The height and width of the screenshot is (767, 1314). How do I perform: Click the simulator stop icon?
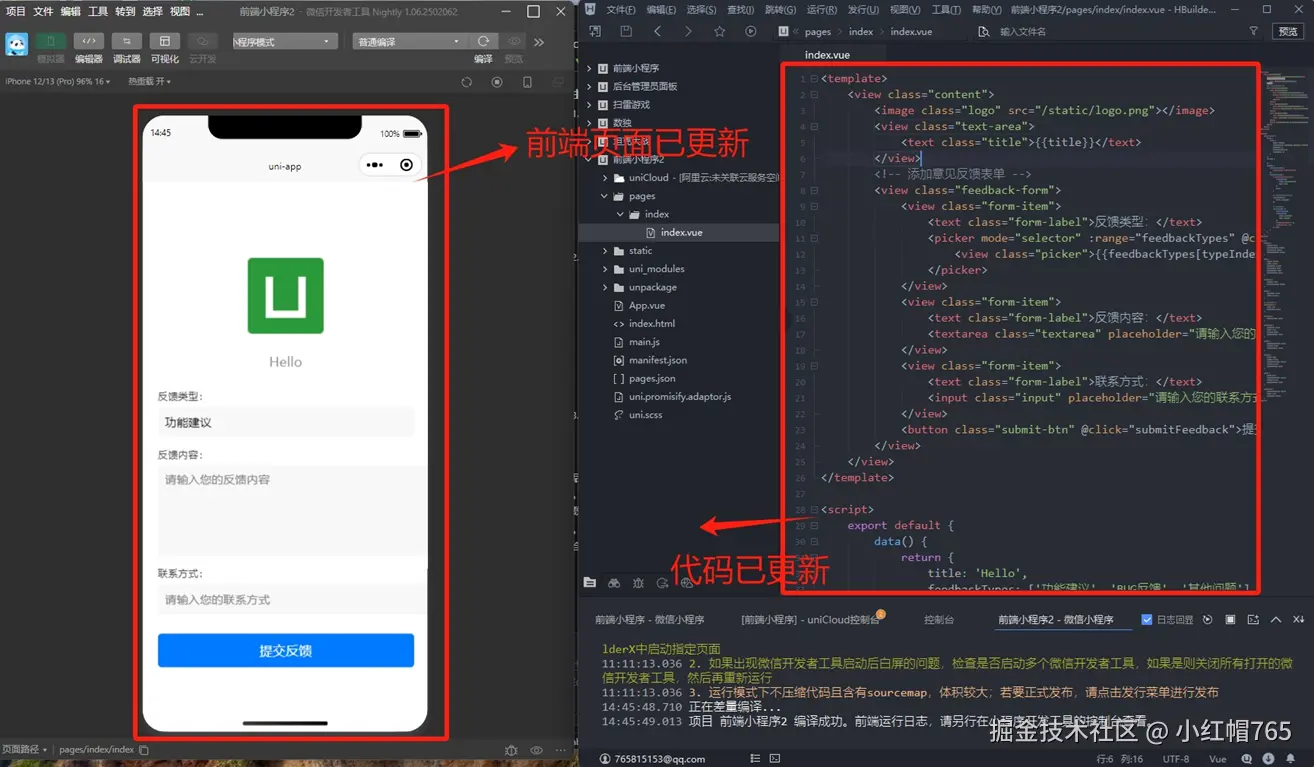coord(497,82)
